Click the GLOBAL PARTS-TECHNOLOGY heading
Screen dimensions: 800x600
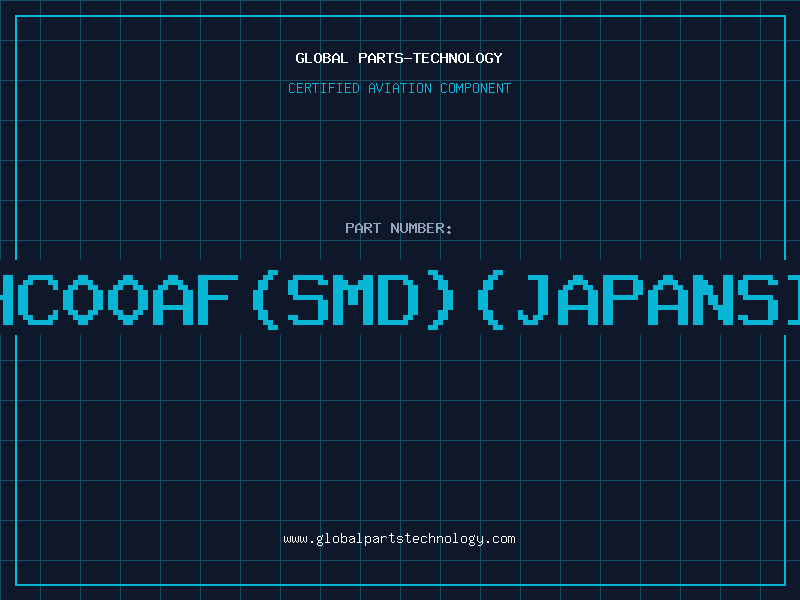[x=399, y=58]
